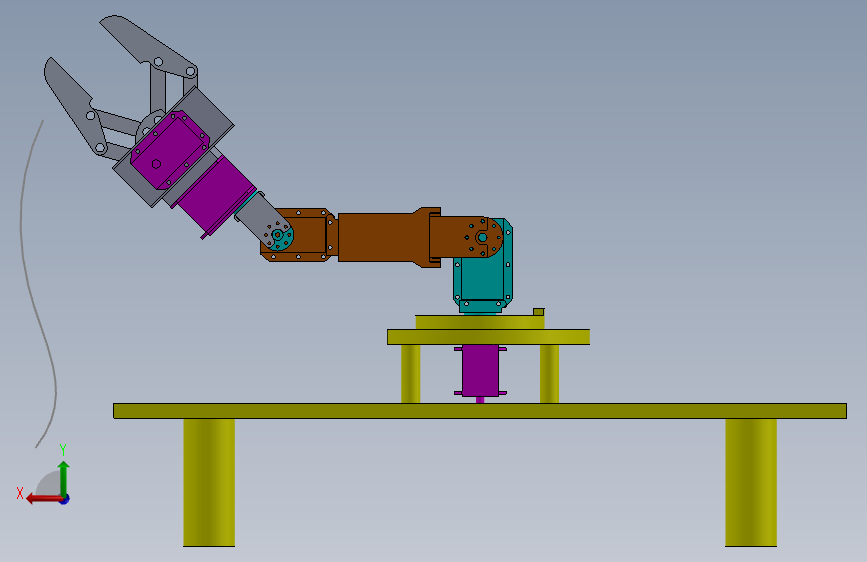Select the teal shoulder servo housing
This screenshot has height=562, width=867.
pos(483,279)
